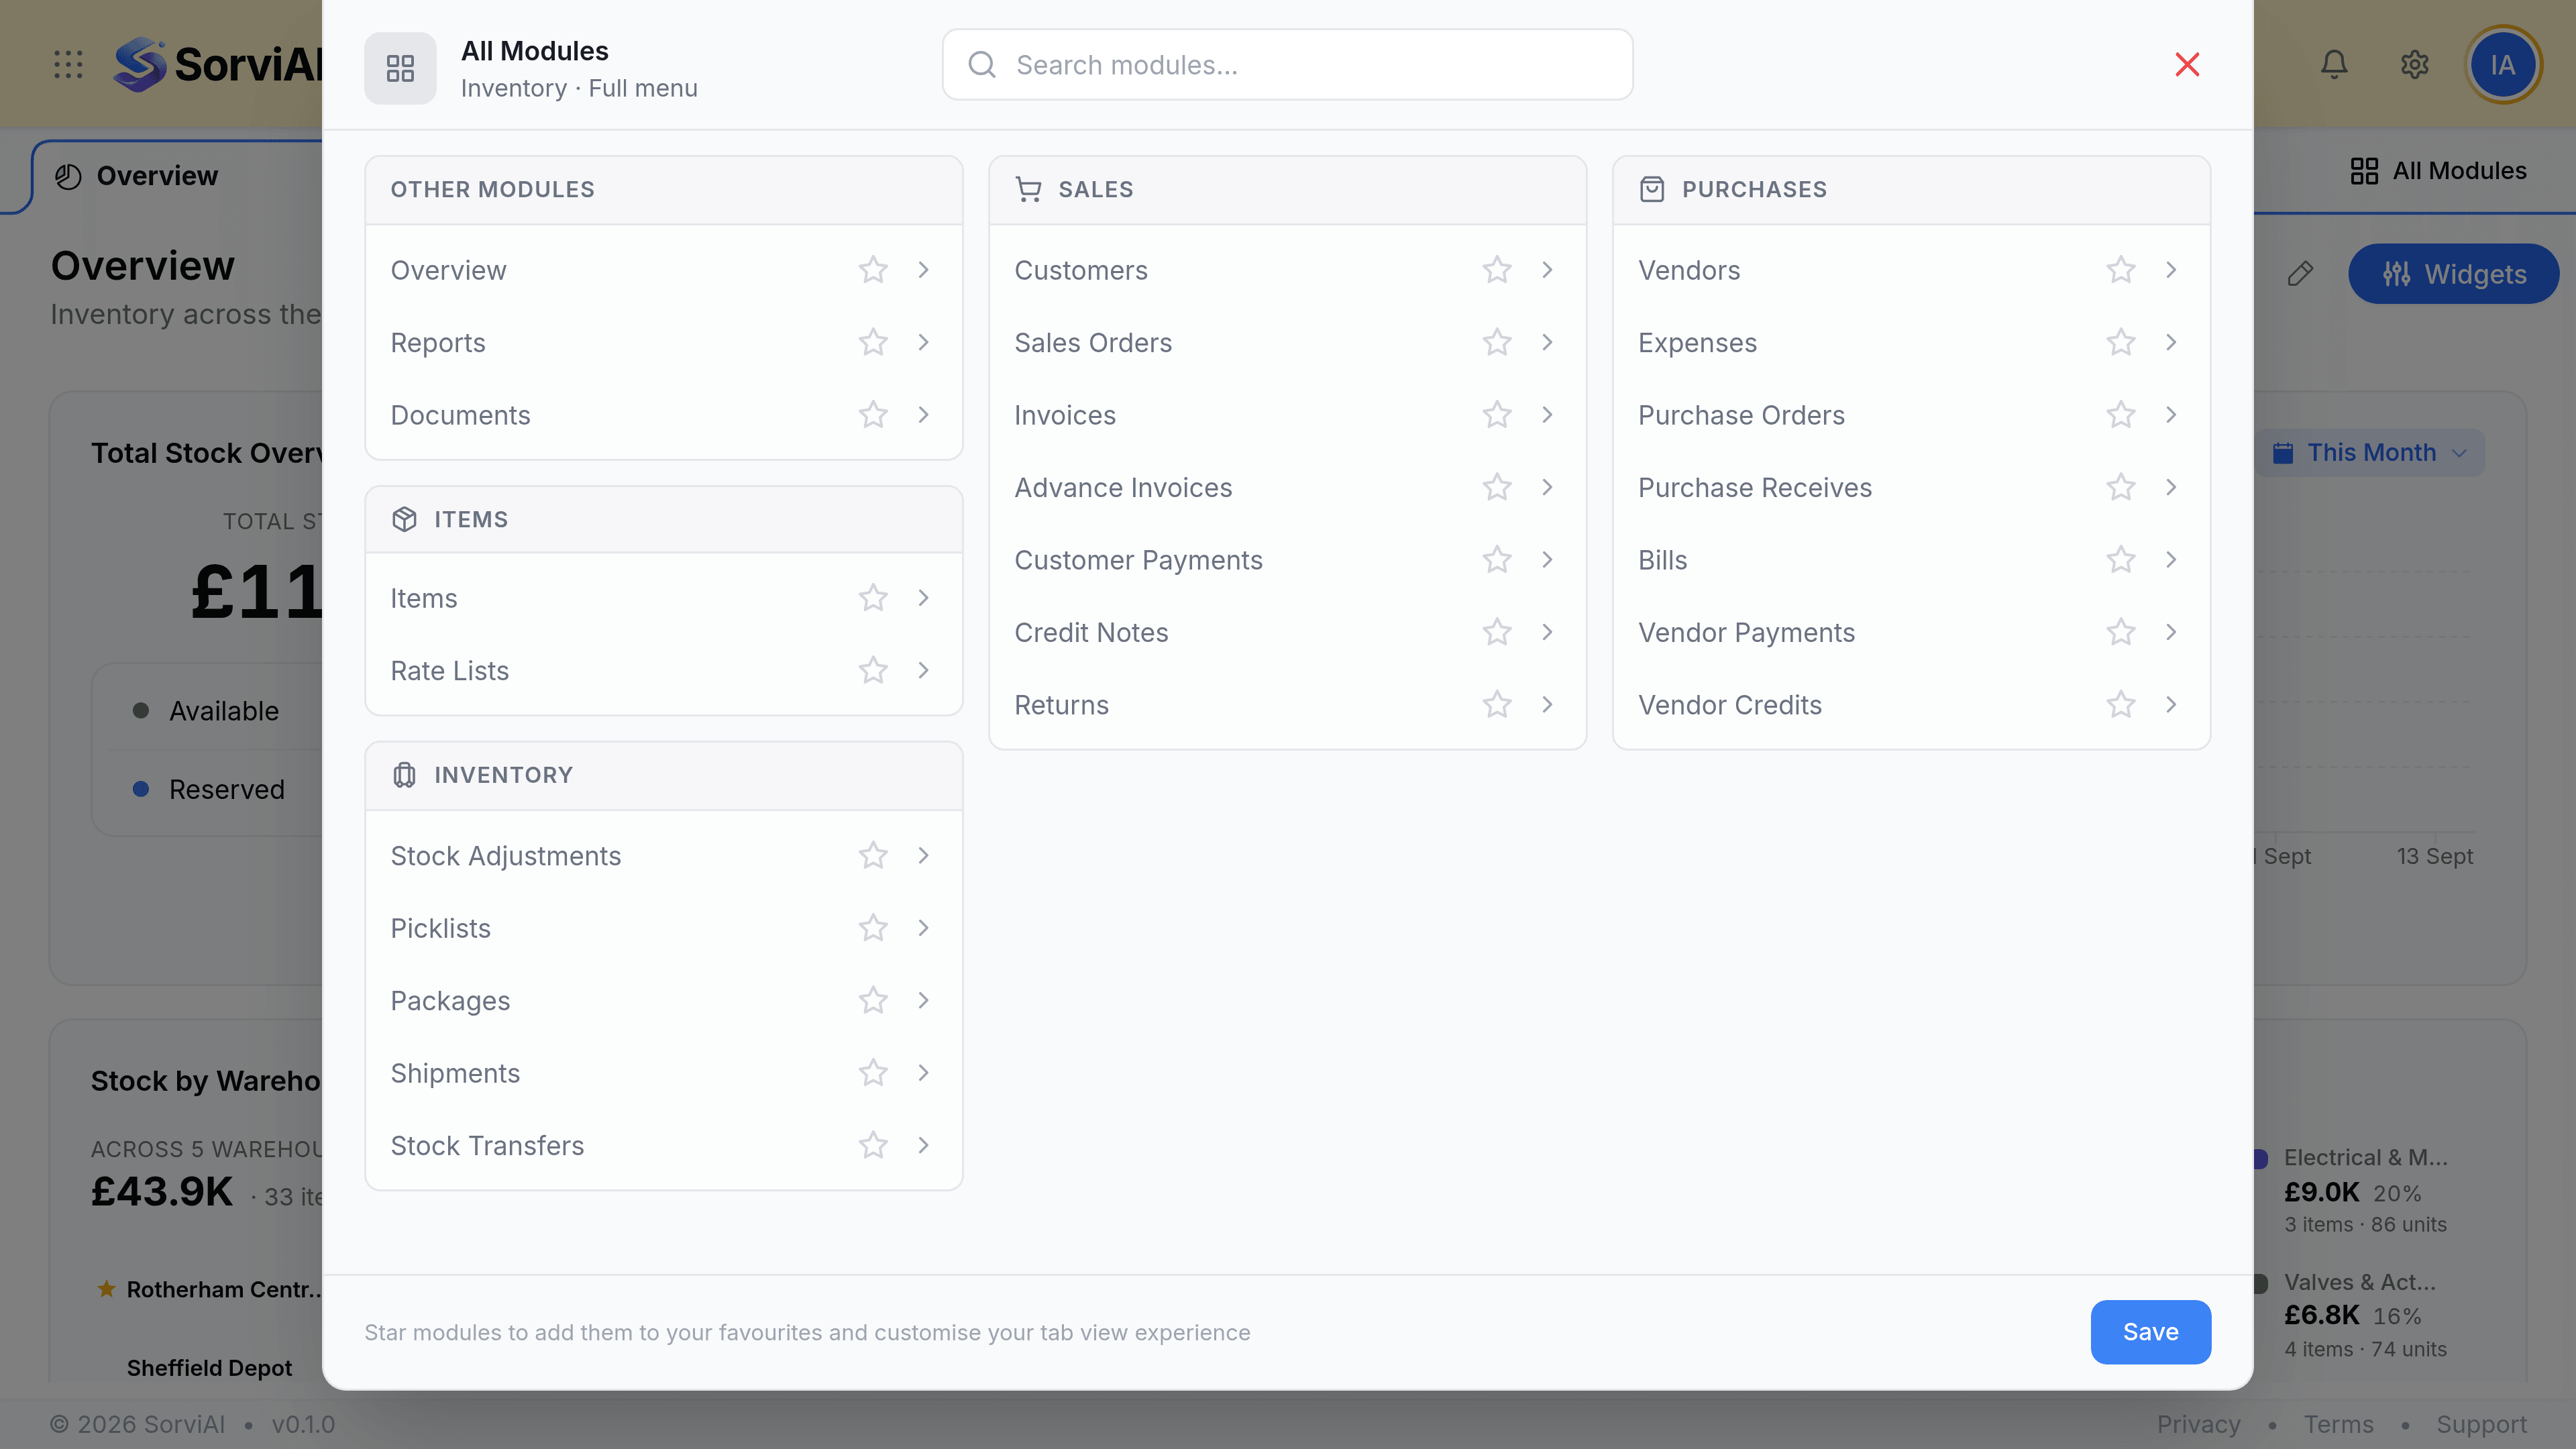Image resolution: width=2576 pixels, height=1449 pixels.
Task: Toggle star for Advance Invoices
Action: click(x=1497, y=488)
